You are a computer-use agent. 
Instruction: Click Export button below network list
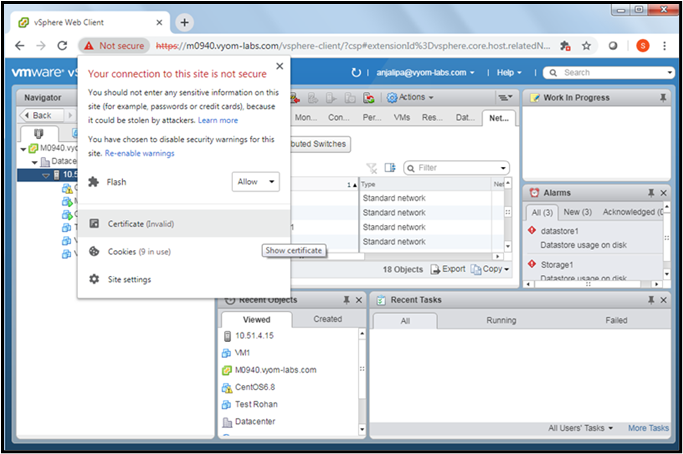448,269
